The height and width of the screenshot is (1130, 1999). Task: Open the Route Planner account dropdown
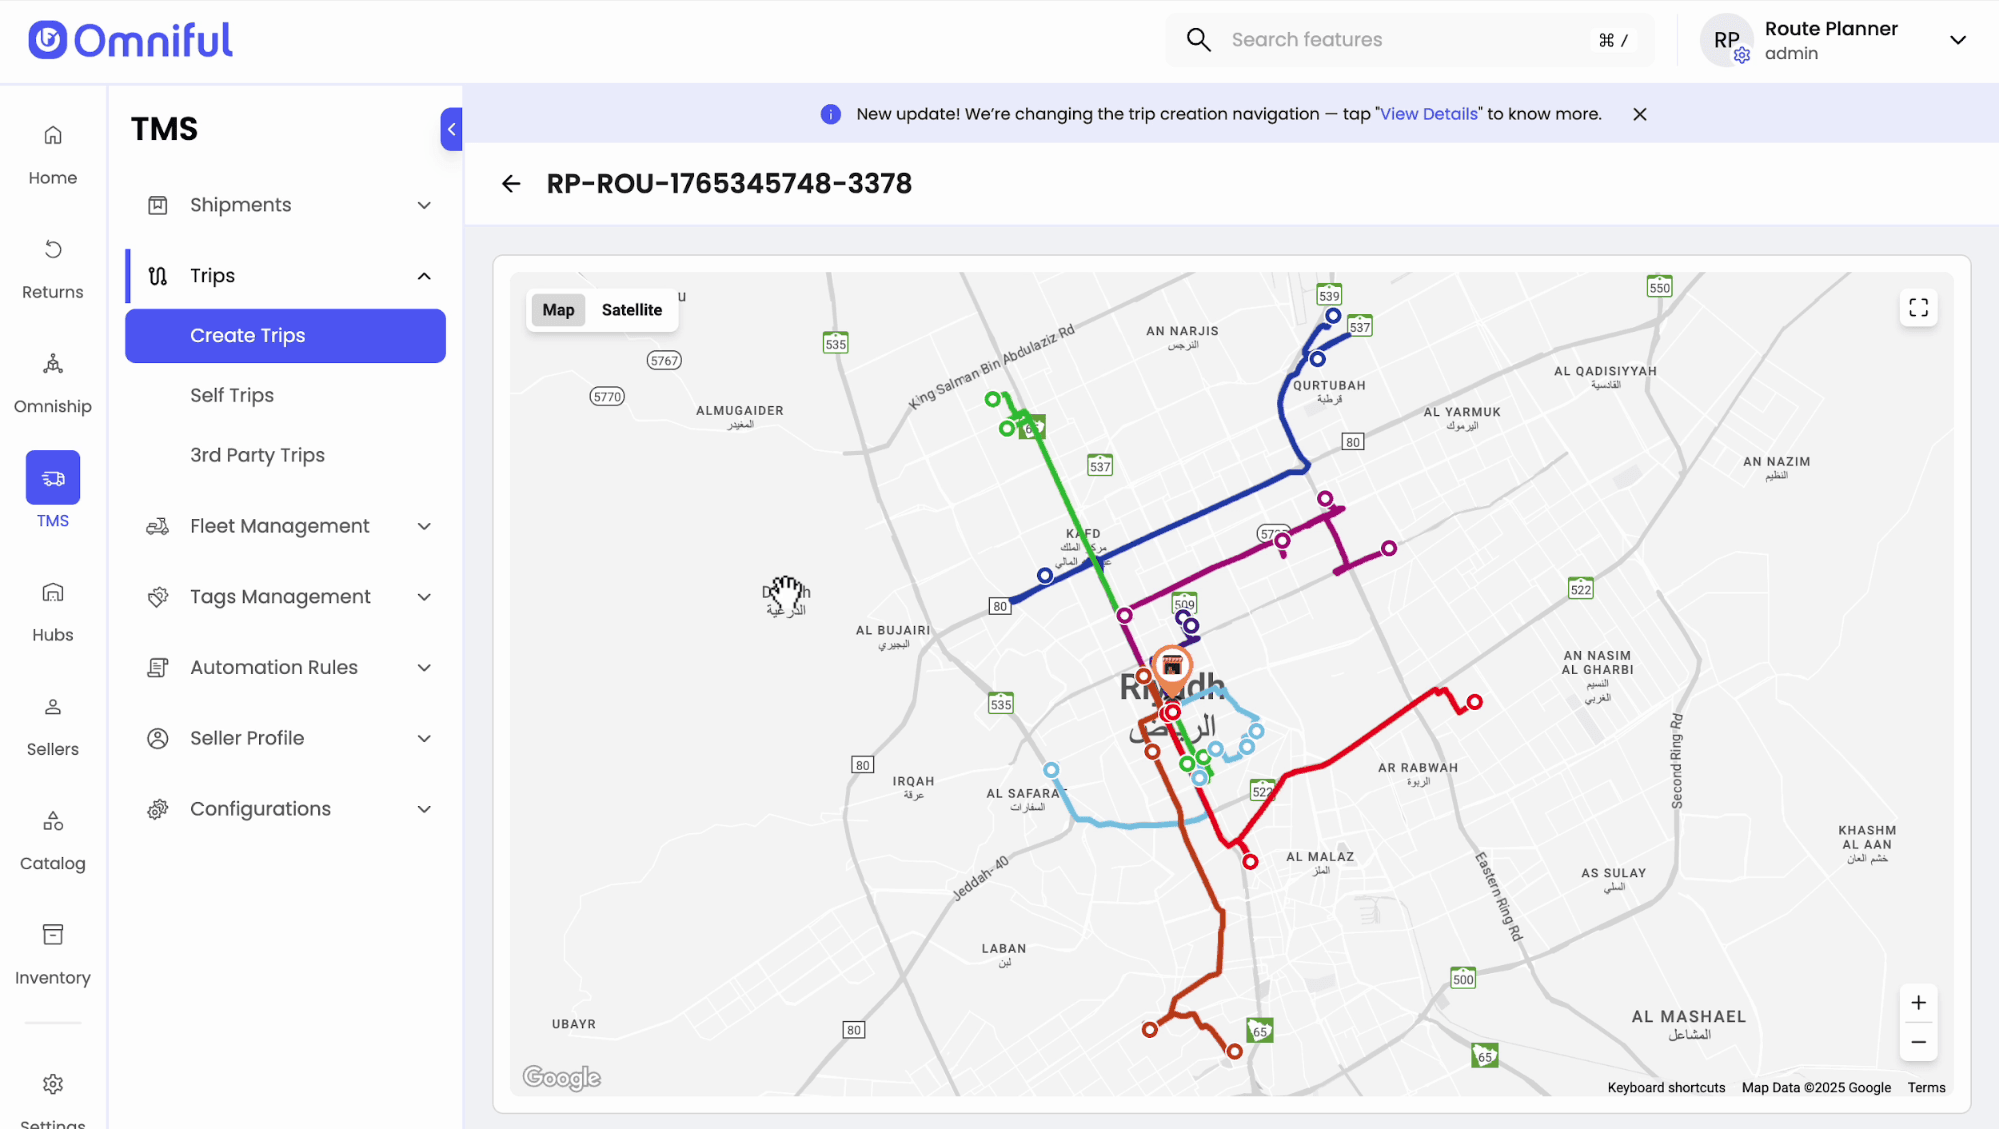(1957, 41)
